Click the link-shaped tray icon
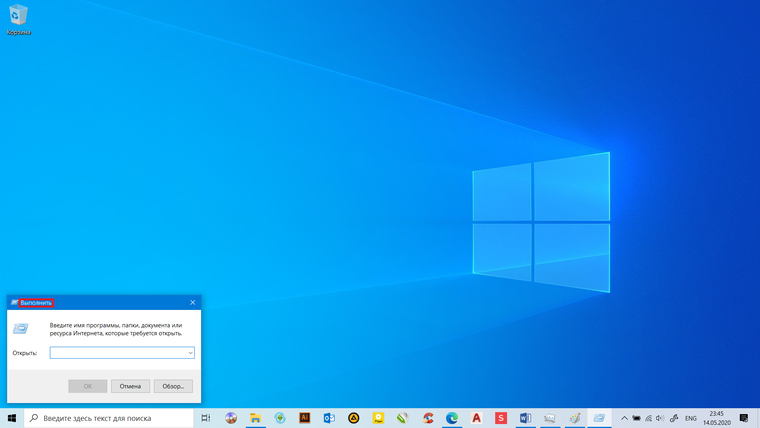 point(674,418)
